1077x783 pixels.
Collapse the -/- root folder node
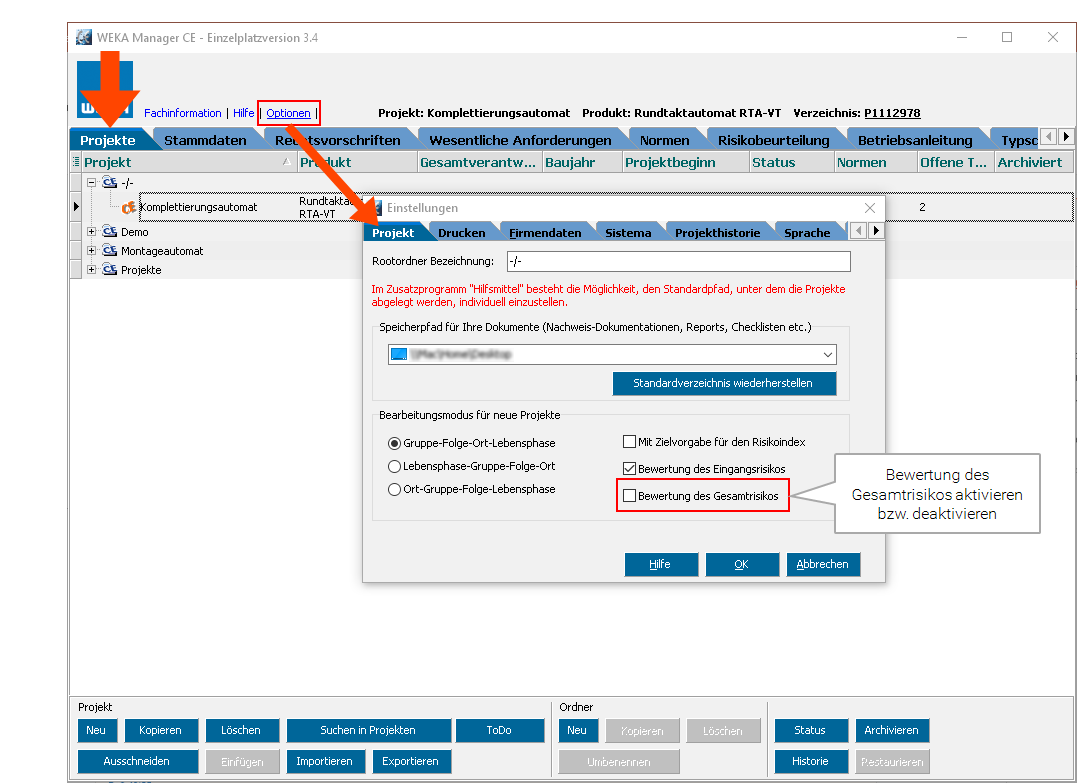point(92,183)
